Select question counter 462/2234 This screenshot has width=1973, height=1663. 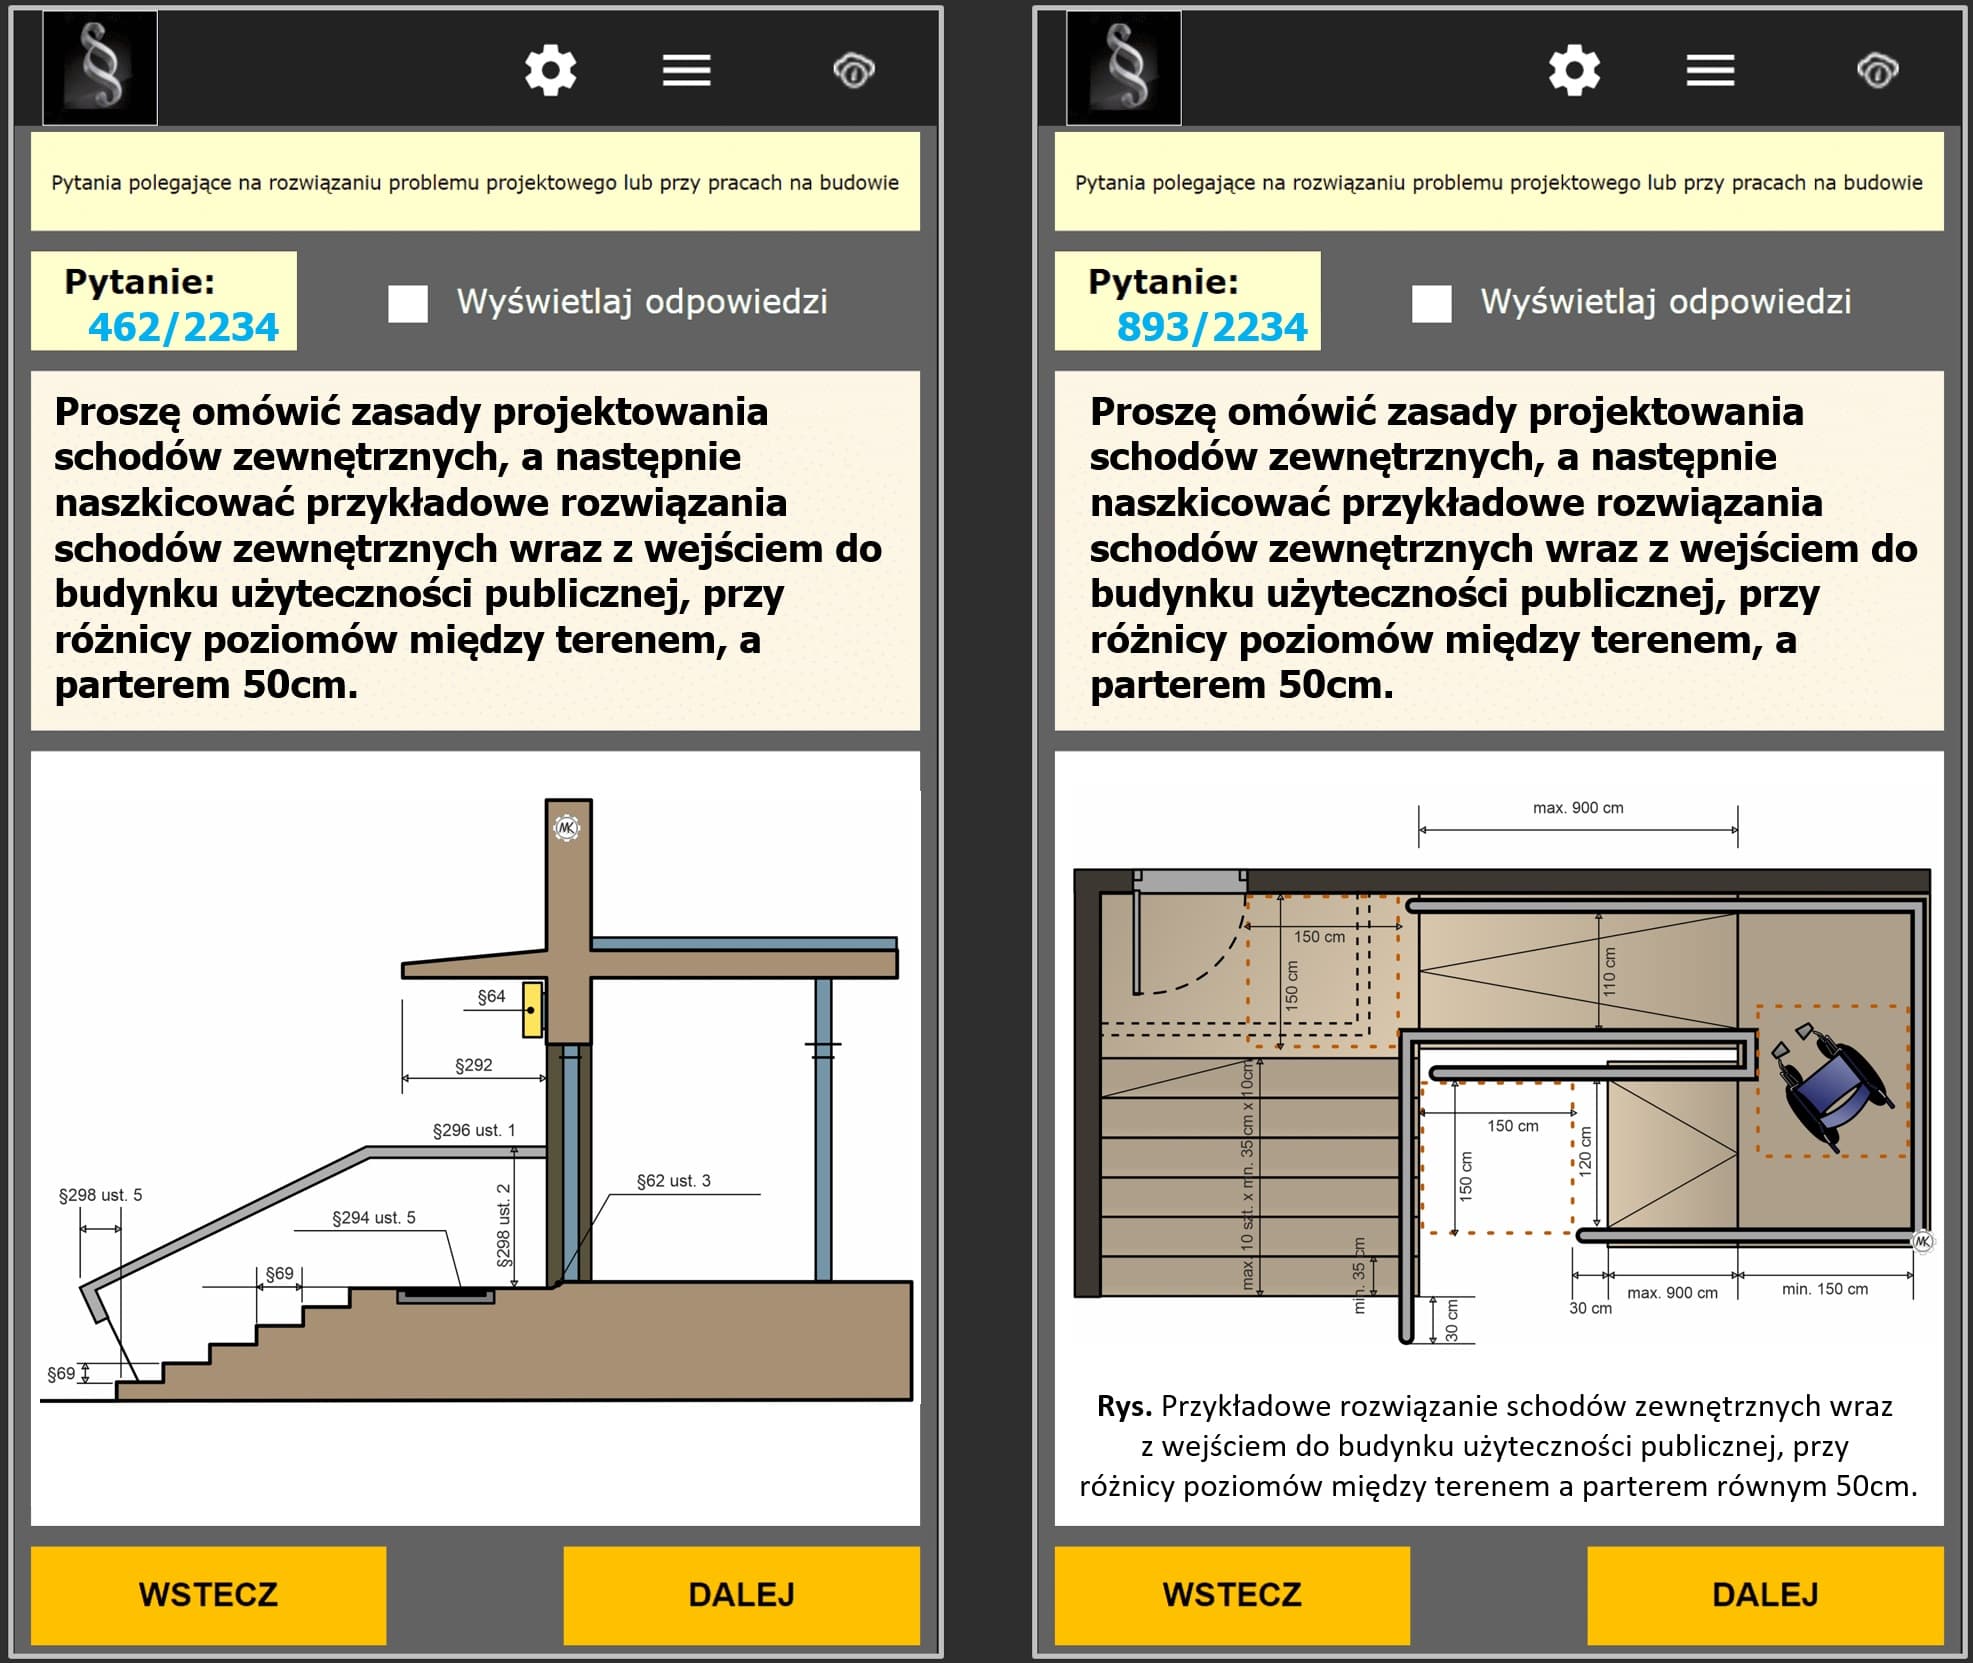(182, 327)
